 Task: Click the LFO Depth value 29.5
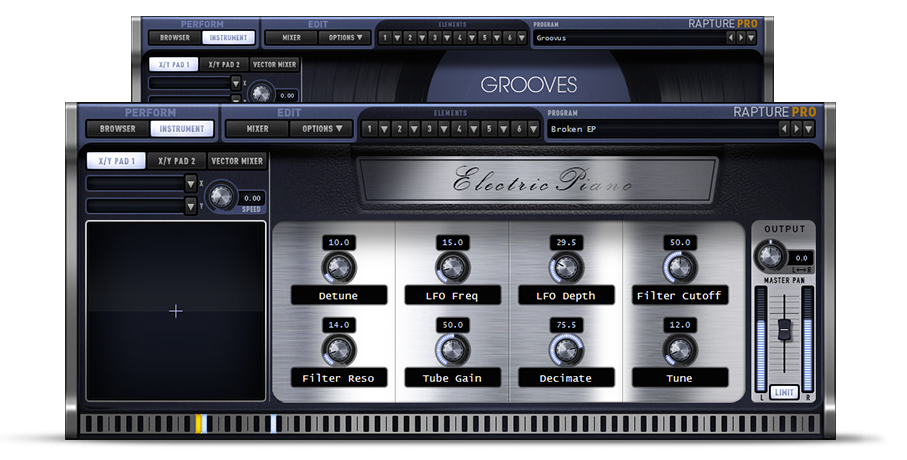566,242
